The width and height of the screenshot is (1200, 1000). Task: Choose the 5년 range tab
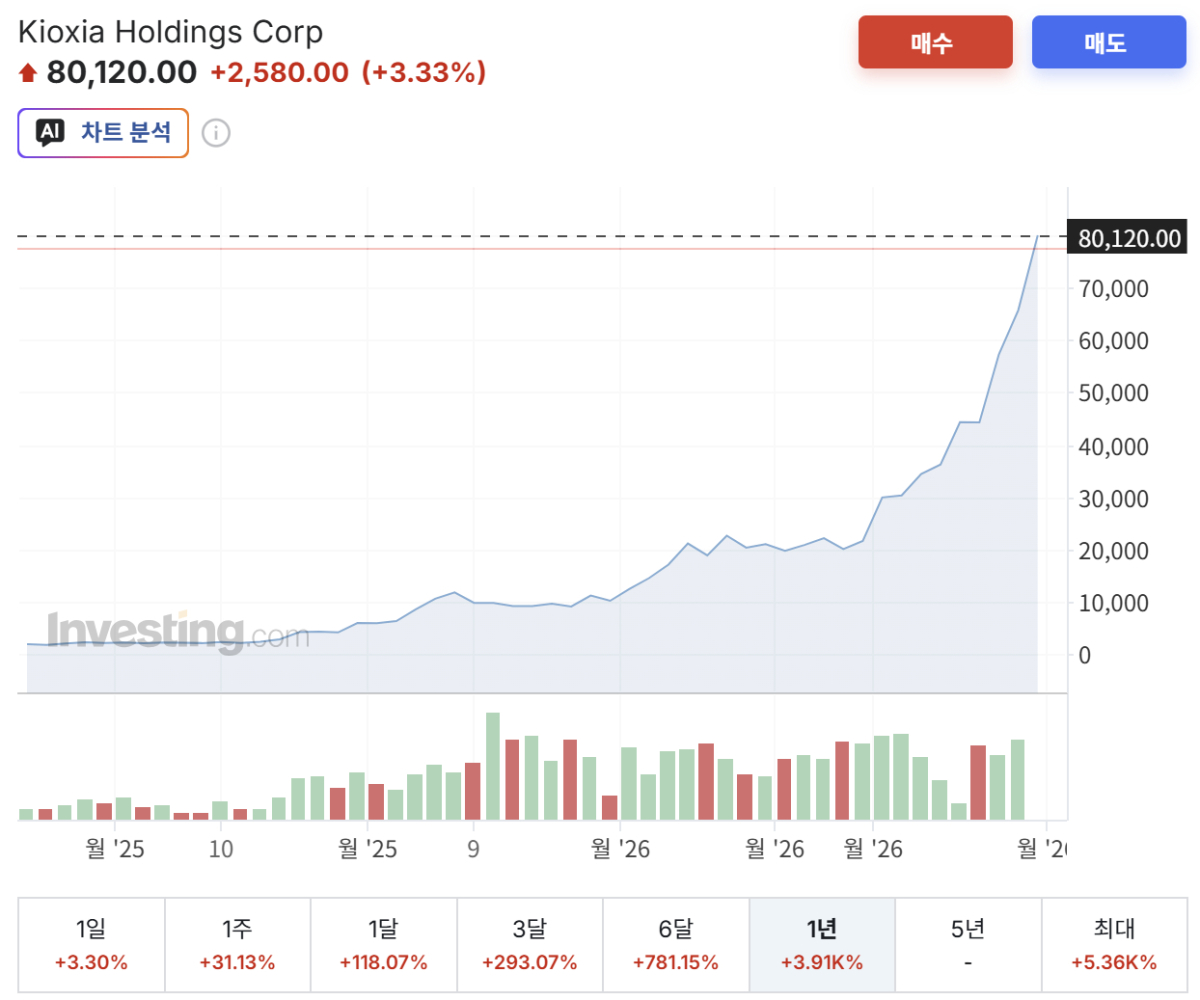click(x=968, y=945)
